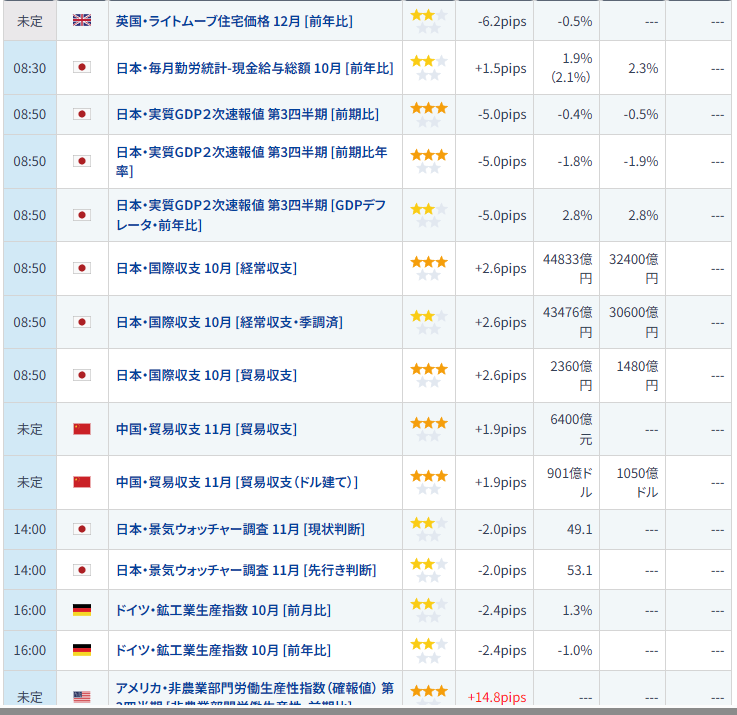Click the UK flag in the Rightmove row
The height and width of the screenshot is (715, 737).
tap(82, 21)
